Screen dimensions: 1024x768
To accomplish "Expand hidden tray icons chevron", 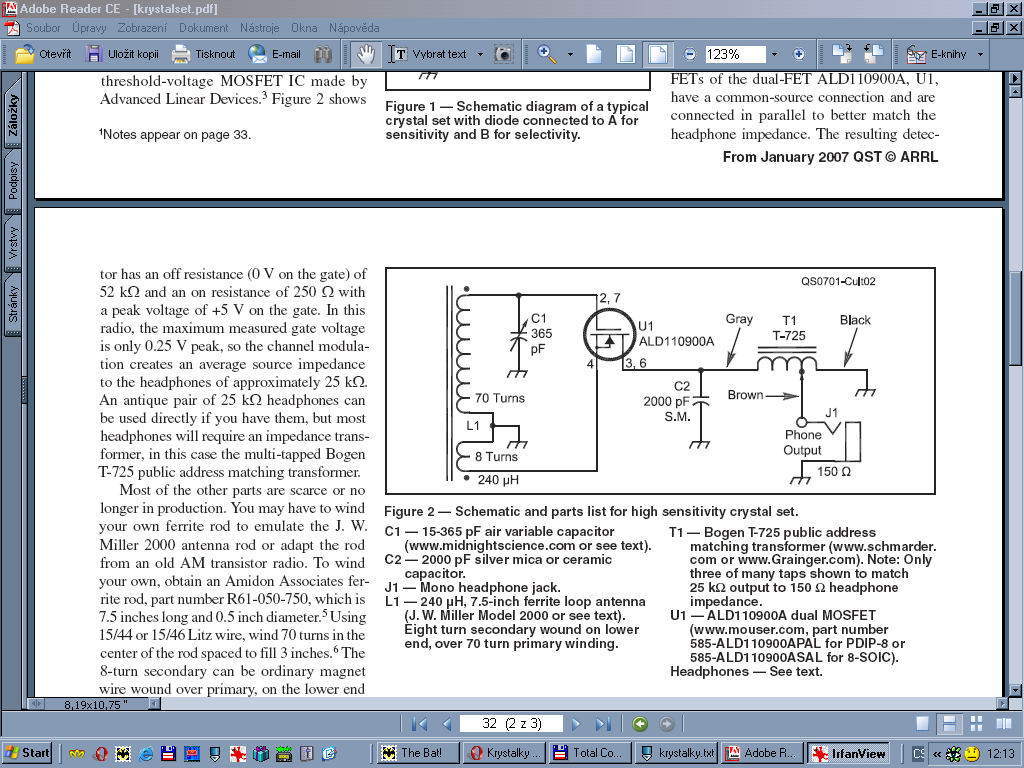I will [x=936, y=754].
